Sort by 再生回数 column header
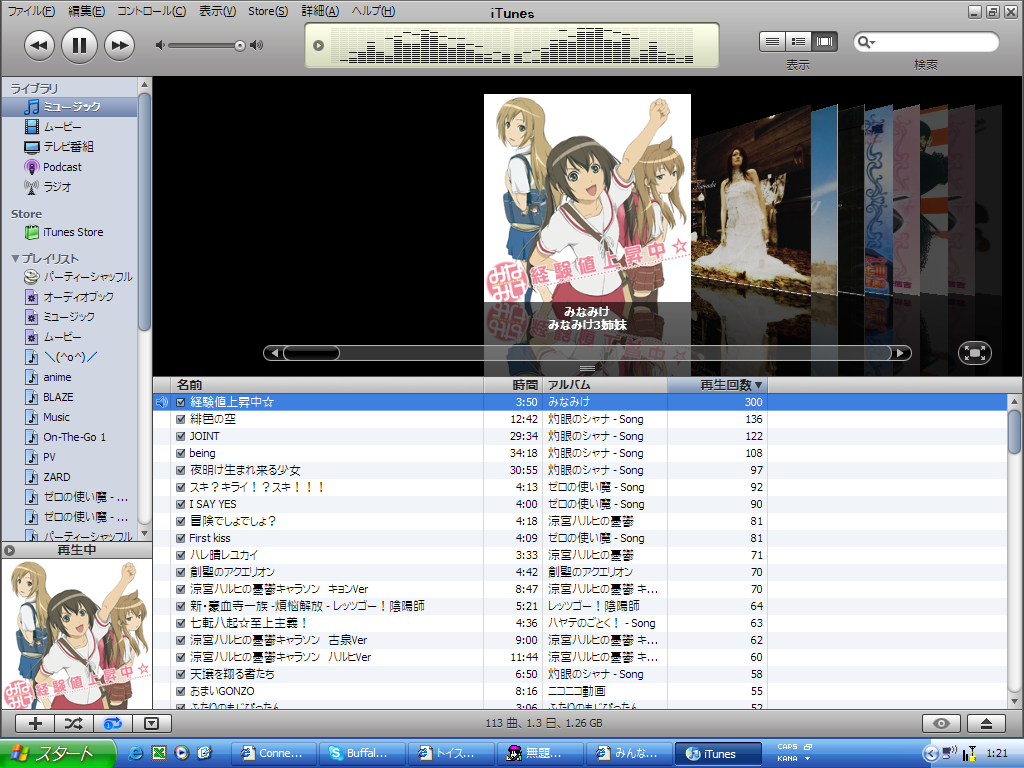This screenshot has height=768, width=1024. click(x=717, y=385)
